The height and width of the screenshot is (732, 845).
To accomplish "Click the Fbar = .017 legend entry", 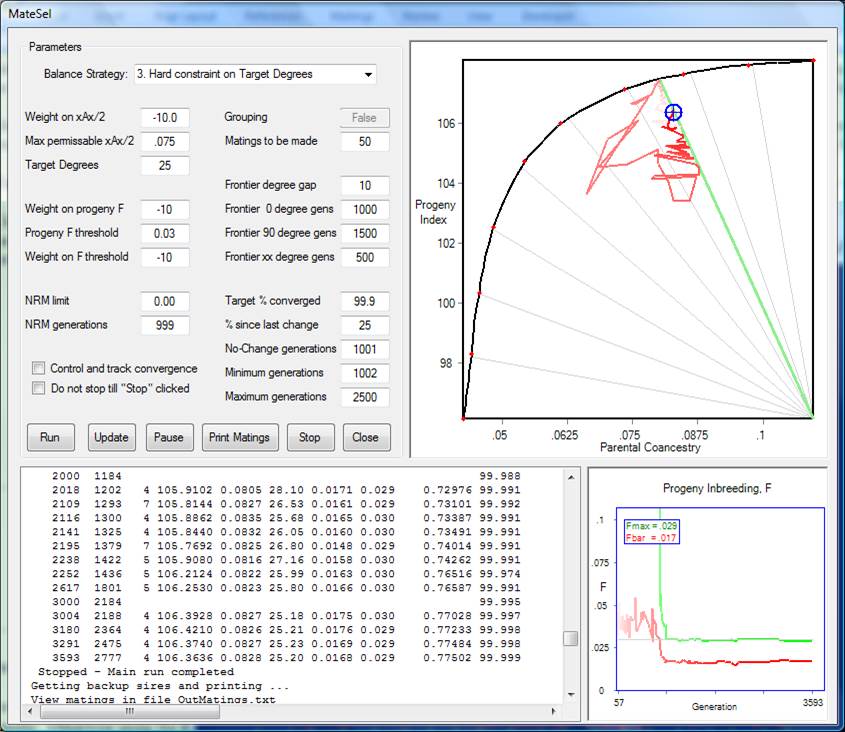I will coord(652,538).
